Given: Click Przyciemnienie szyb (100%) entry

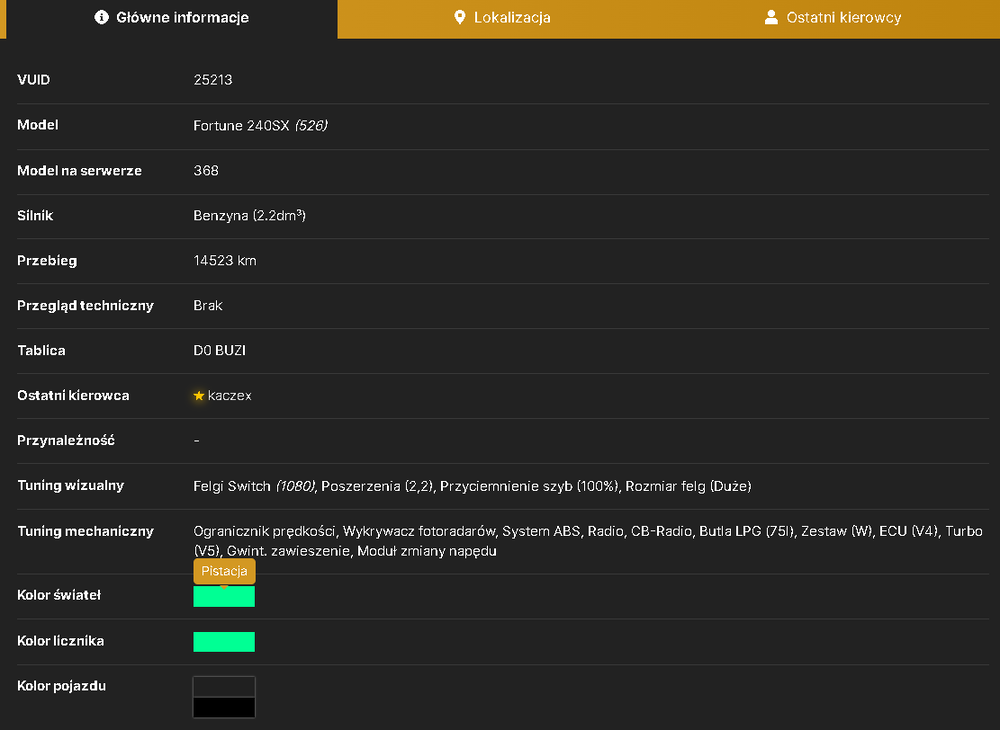Looking at the screenshot, I should 529,486.
